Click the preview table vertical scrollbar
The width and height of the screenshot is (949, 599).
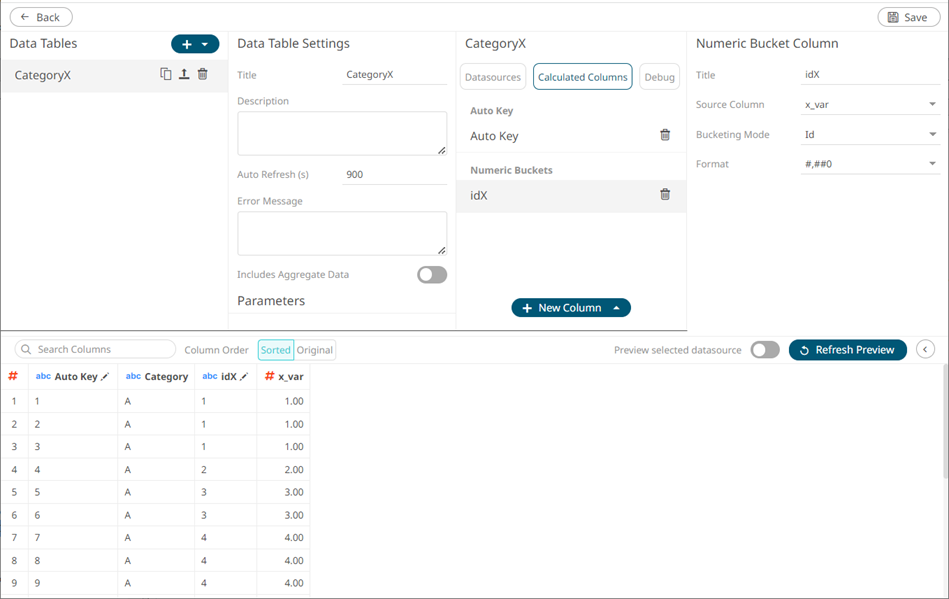[944, 420]
